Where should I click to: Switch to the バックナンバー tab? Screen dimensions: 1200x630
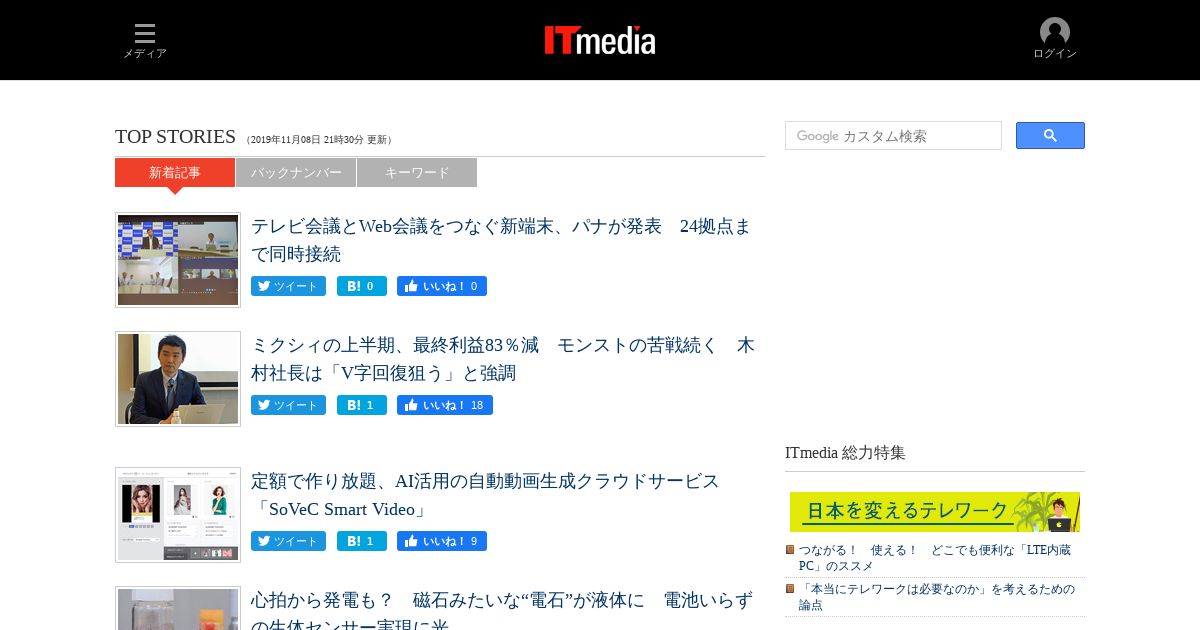click(x=296, y=172)
